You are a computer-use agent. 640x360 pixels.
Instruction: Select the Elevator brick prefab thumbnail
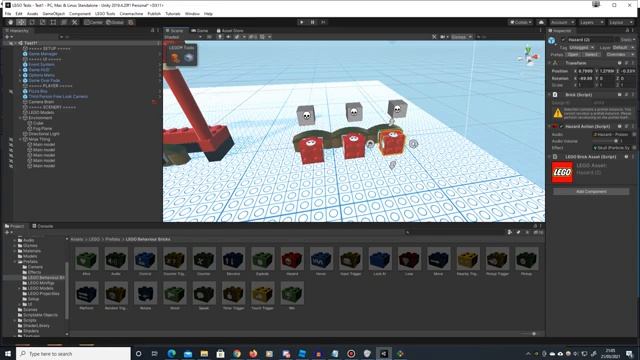click(233, 261)
